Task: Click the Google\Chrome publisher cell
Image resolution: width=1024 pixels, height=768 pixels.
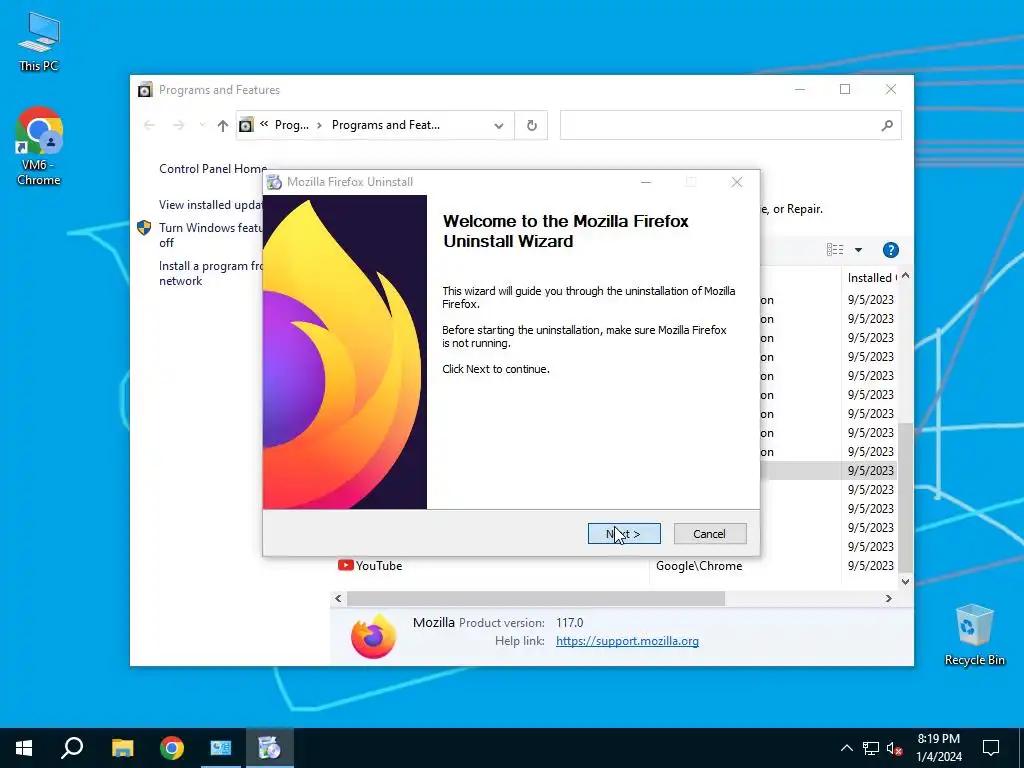Action: pyautogui.click(x=699, y=566)
